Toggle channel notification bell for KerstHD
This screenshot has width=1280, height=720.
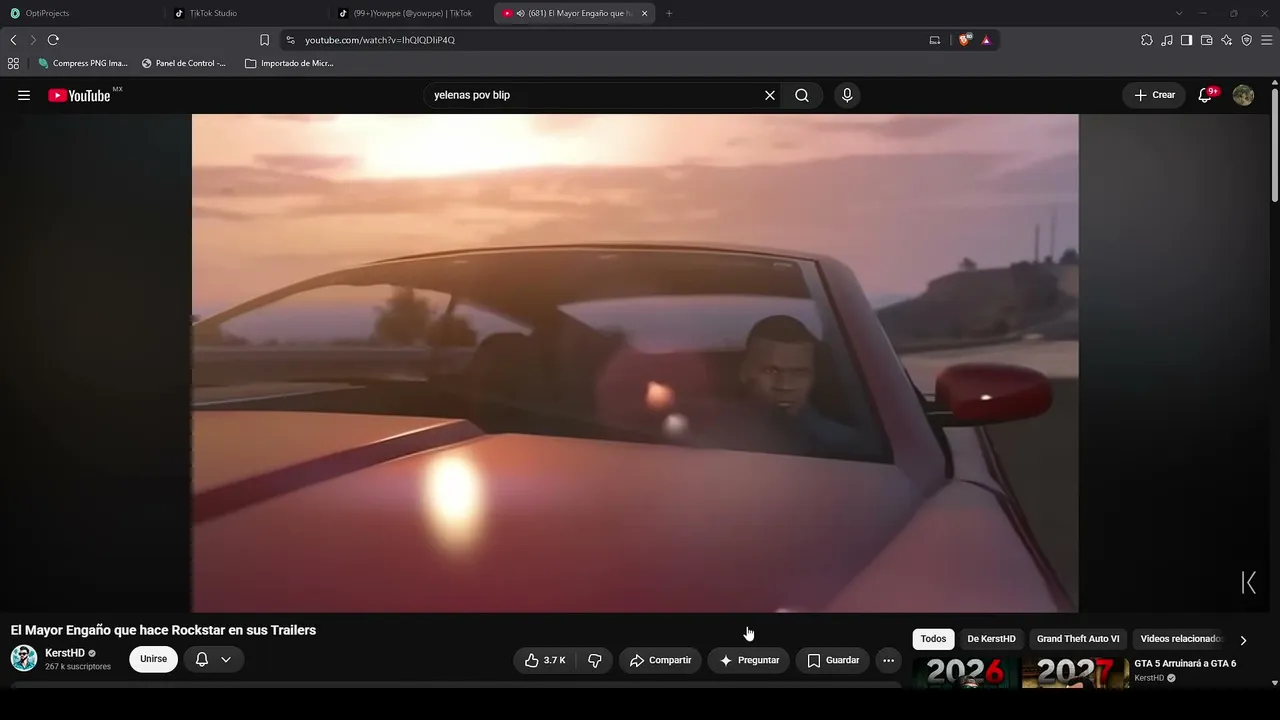tap(202, 660)
